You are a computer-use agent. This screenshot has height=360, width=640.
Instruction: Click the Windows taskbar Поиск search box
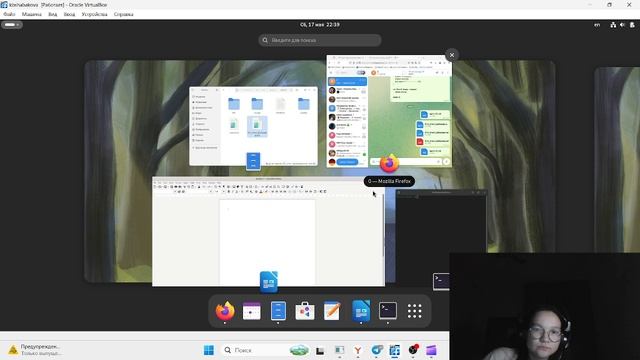[x=266, y=350]
